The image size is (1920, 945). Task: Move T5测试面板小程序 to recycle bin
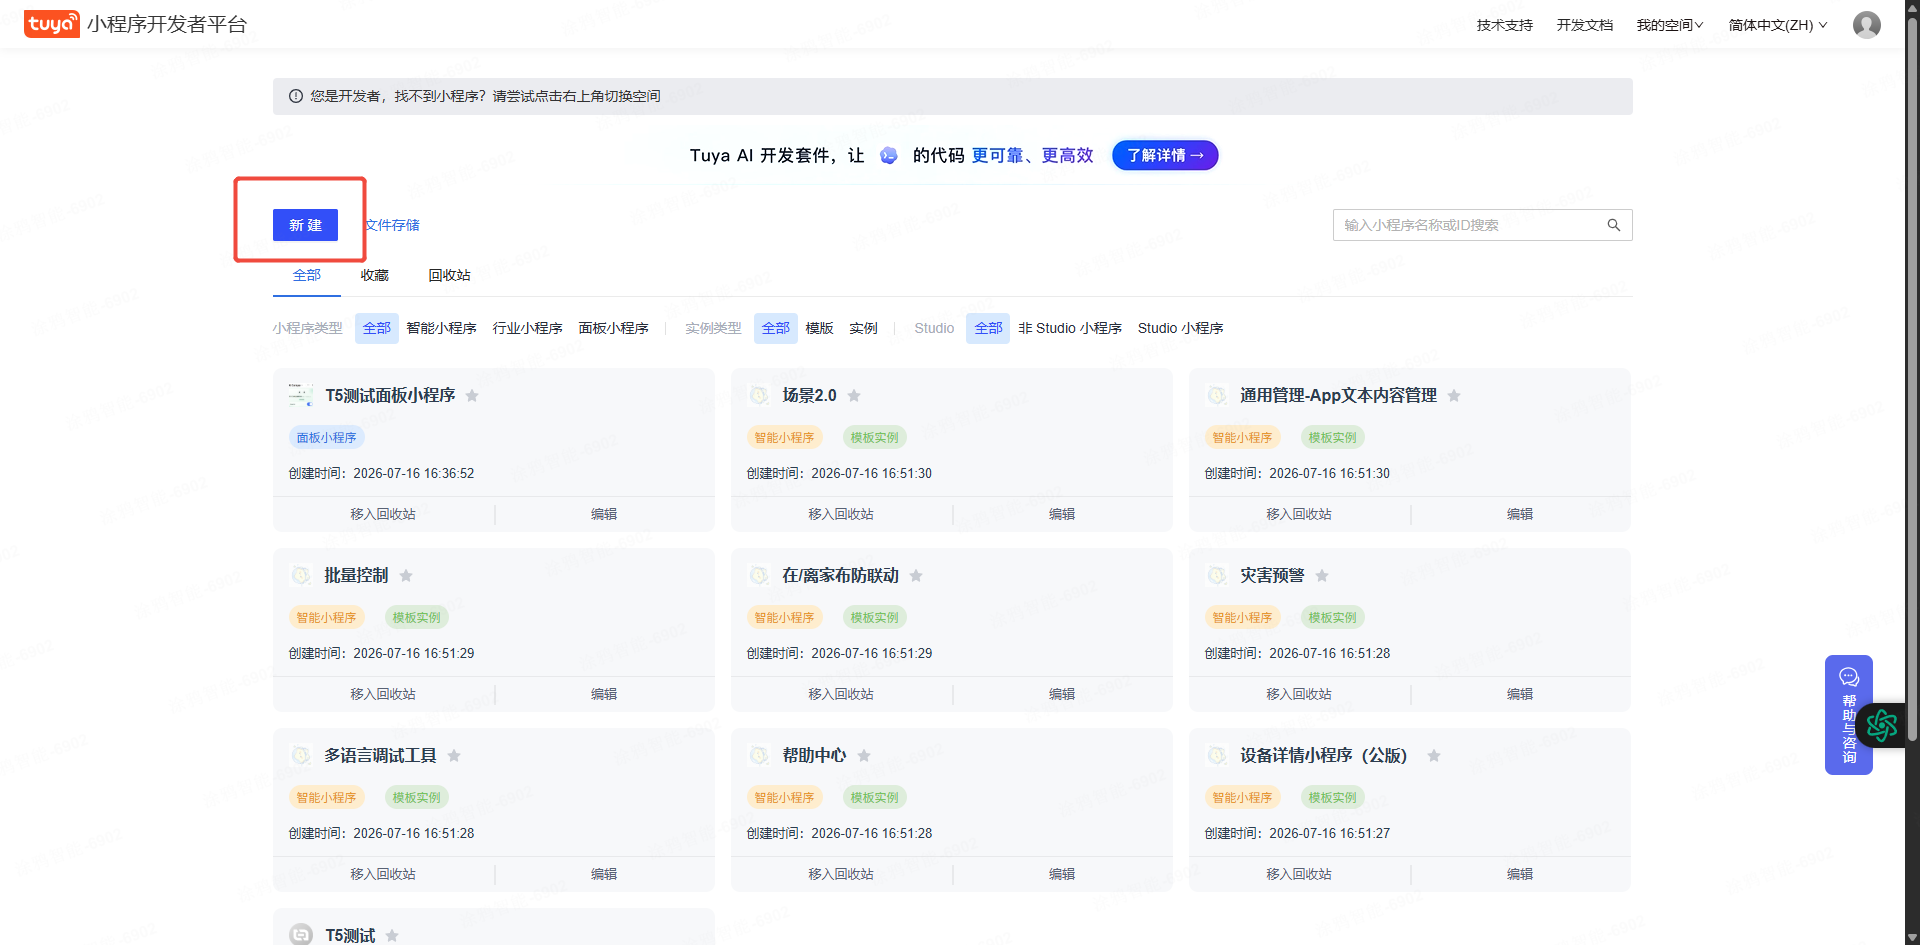[383, 514]
